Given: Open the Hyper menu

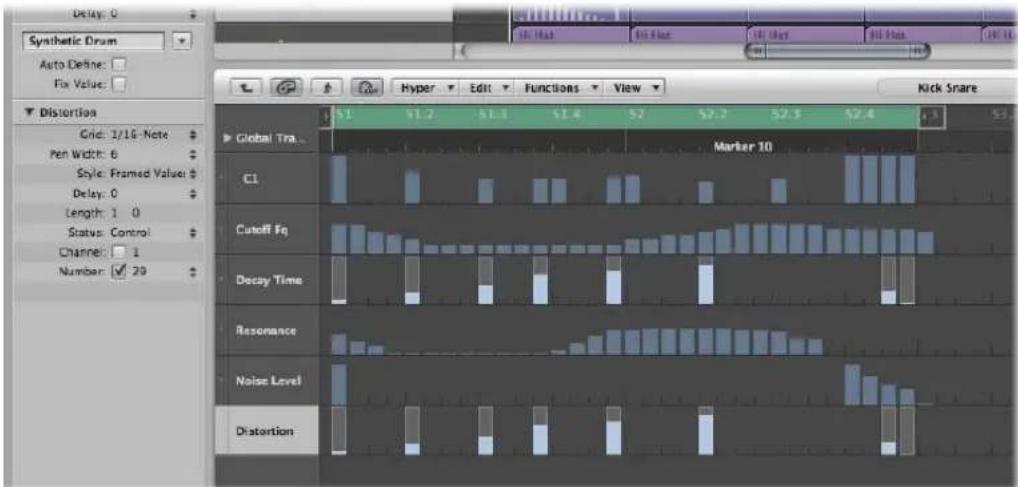Looking at the screenshot, I should click(426, 88).
